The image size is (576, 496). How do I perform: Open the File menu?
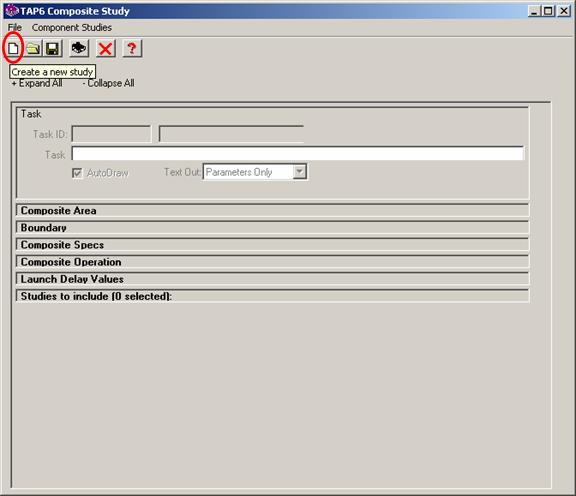(15, 28)
